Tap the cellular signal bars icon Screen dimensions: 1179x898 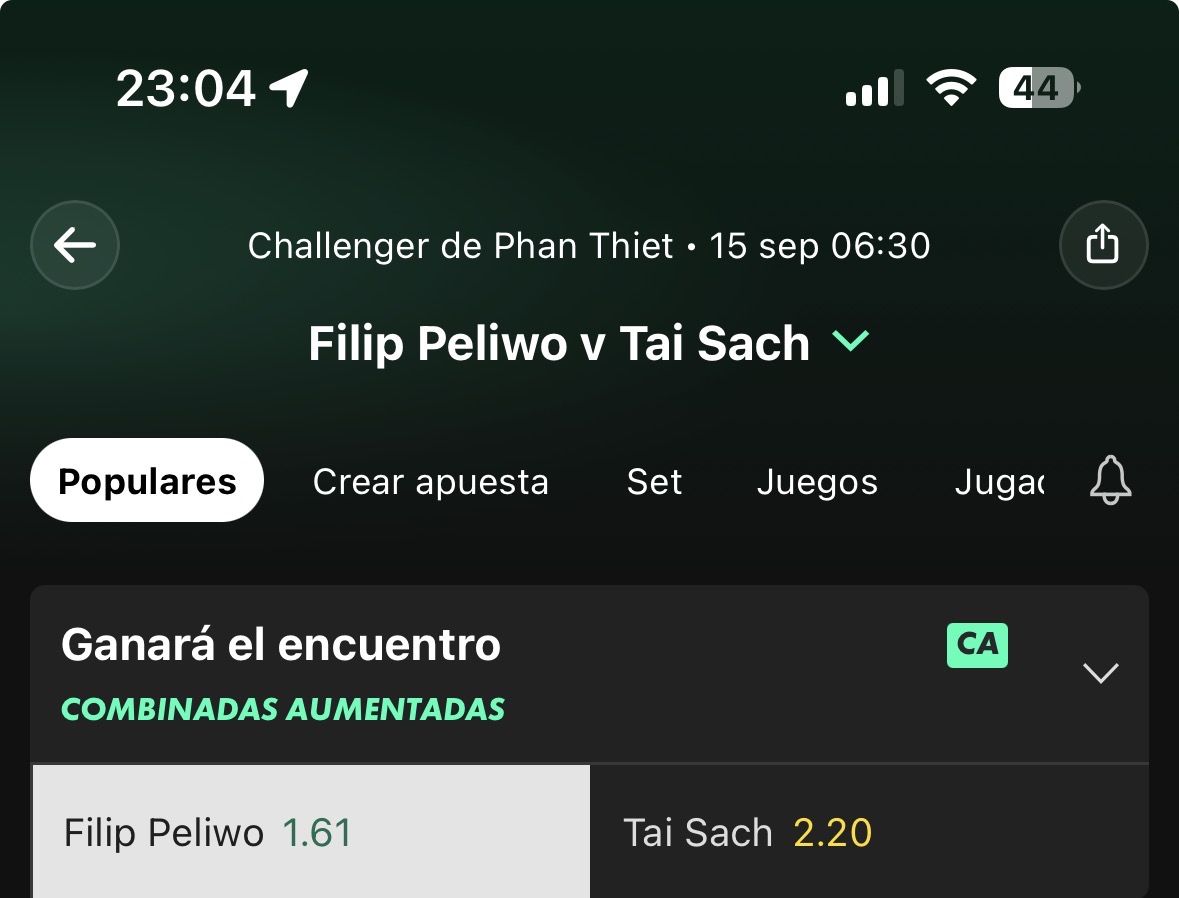point(874,88)
